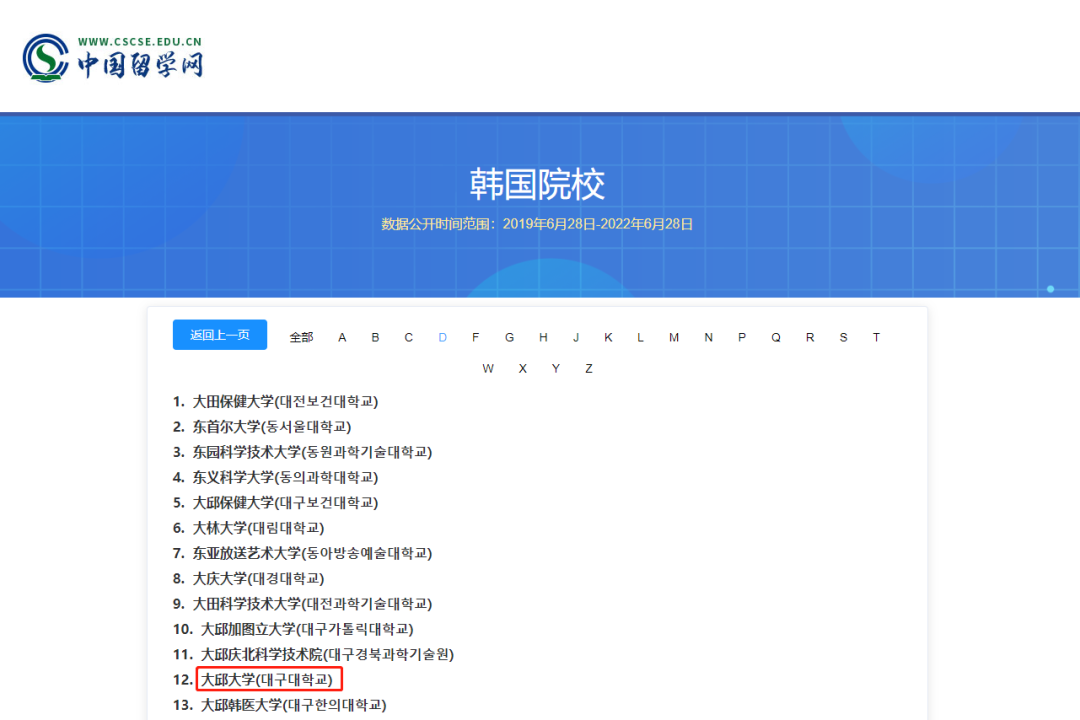This screenshot has height=720, width=1080.
Task: Click the 返回上一页 button
Action: tap(220, 335)
